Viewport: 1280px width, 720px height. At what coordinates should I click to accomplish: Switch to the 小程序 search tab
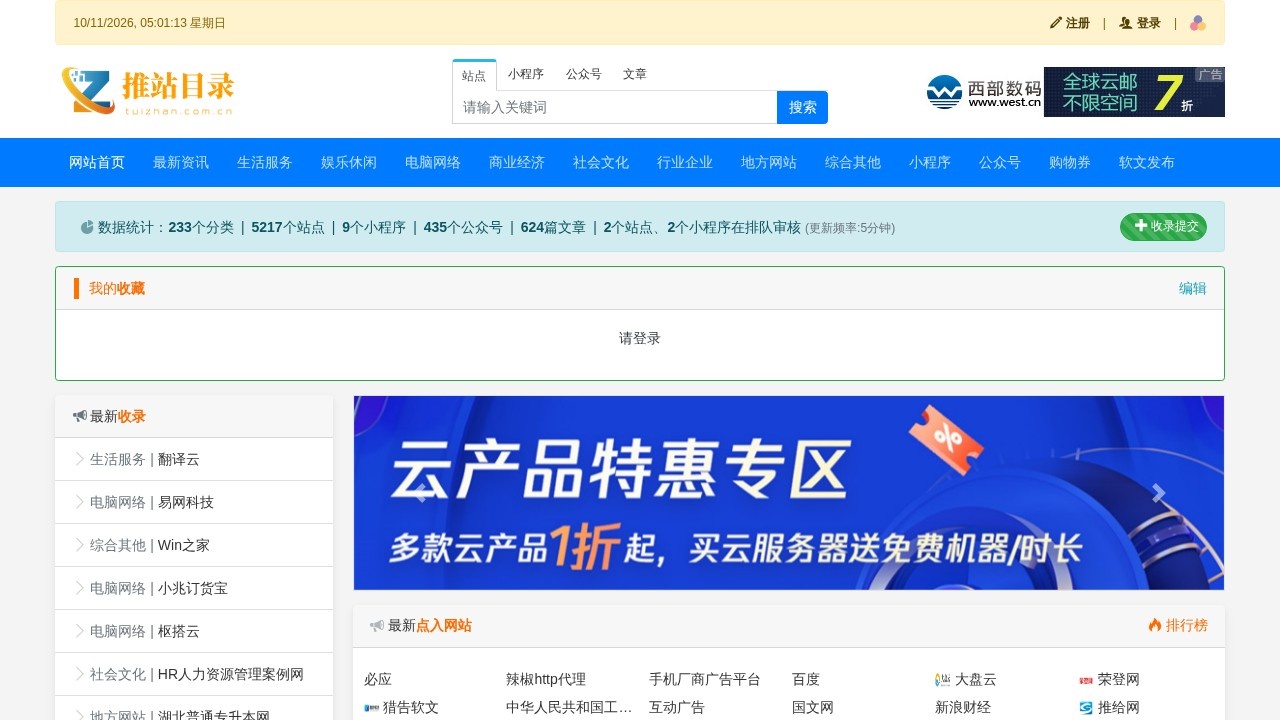[526, 74]
